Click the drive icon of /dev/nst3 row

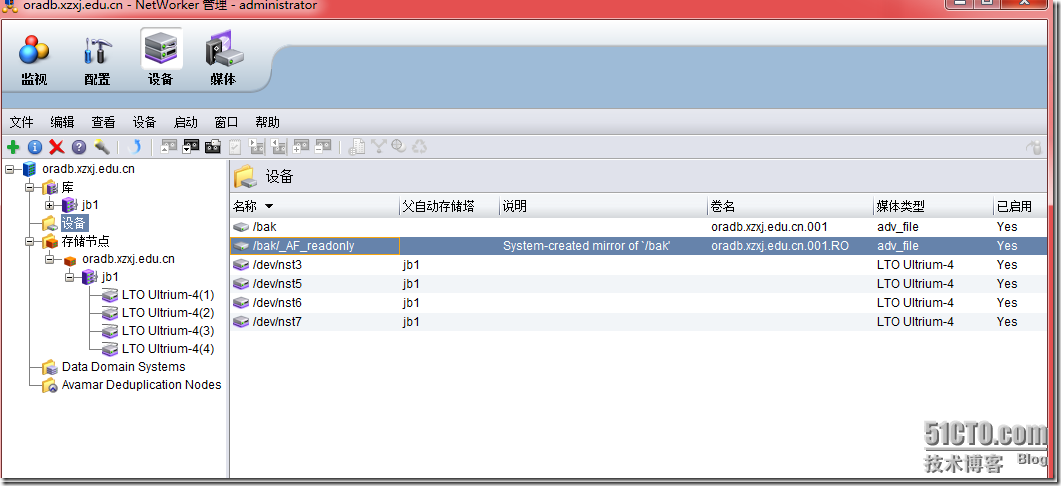(x=241, y=265)
